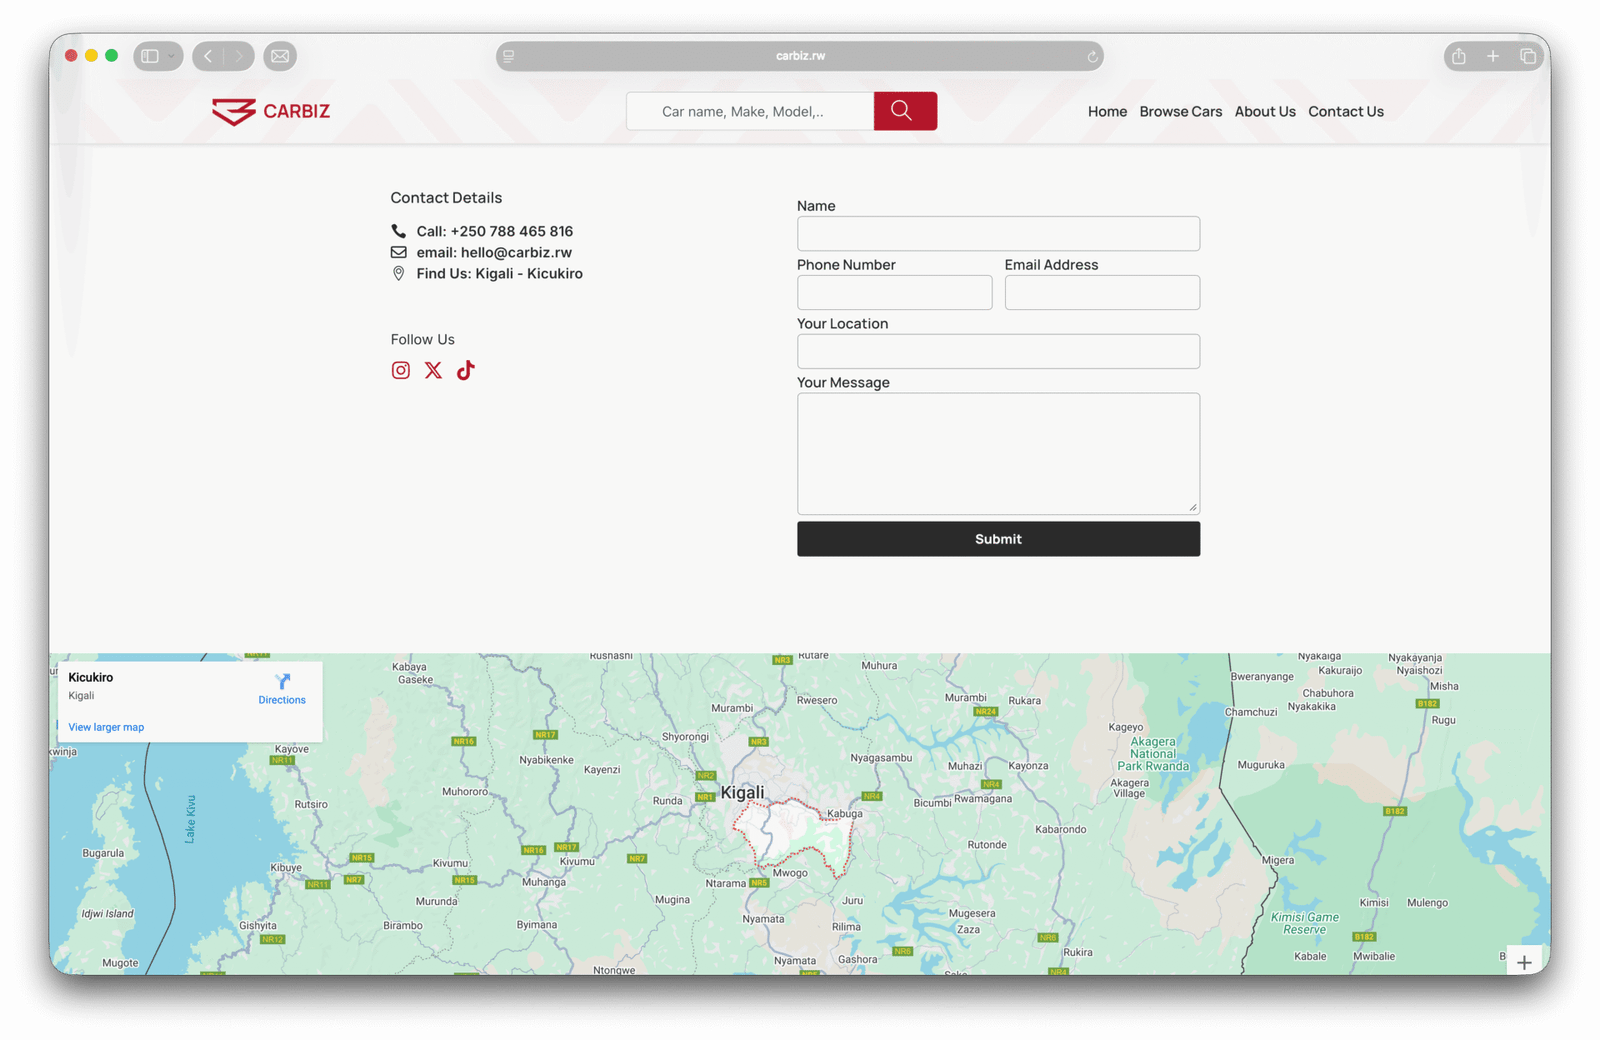Open a new tab with plus
Viewport: 1600px width, 1040px height.
pos(1493,56)
